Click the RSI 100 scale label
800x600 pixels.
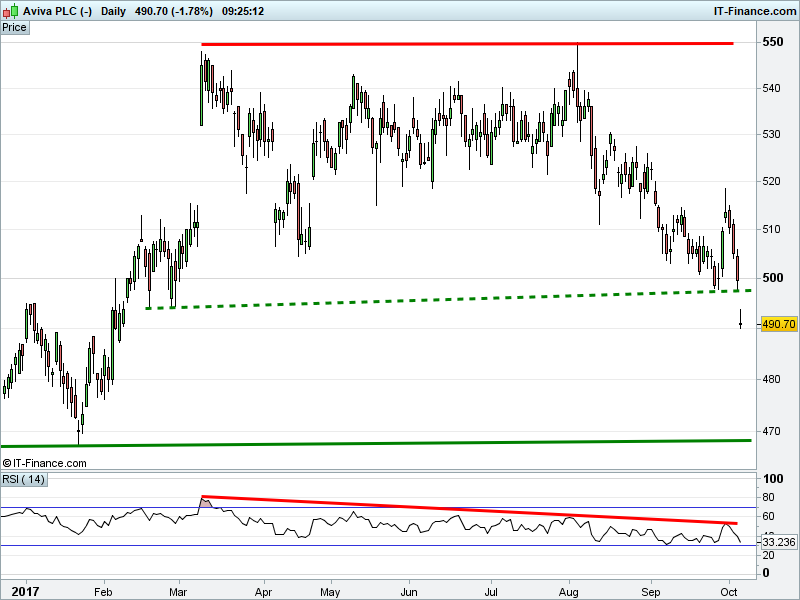[x=773, y=479]
